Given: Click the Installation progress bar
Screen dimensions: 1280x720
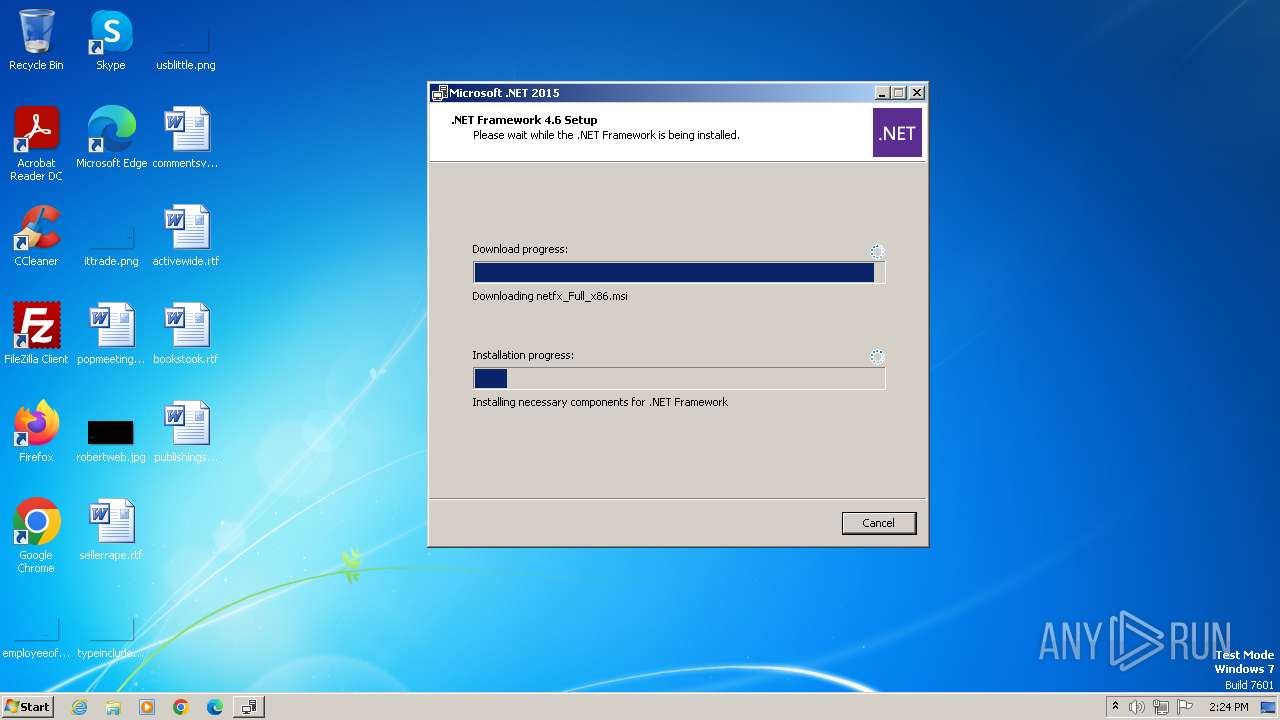Looking at the screenshot, I should point(679,379).
